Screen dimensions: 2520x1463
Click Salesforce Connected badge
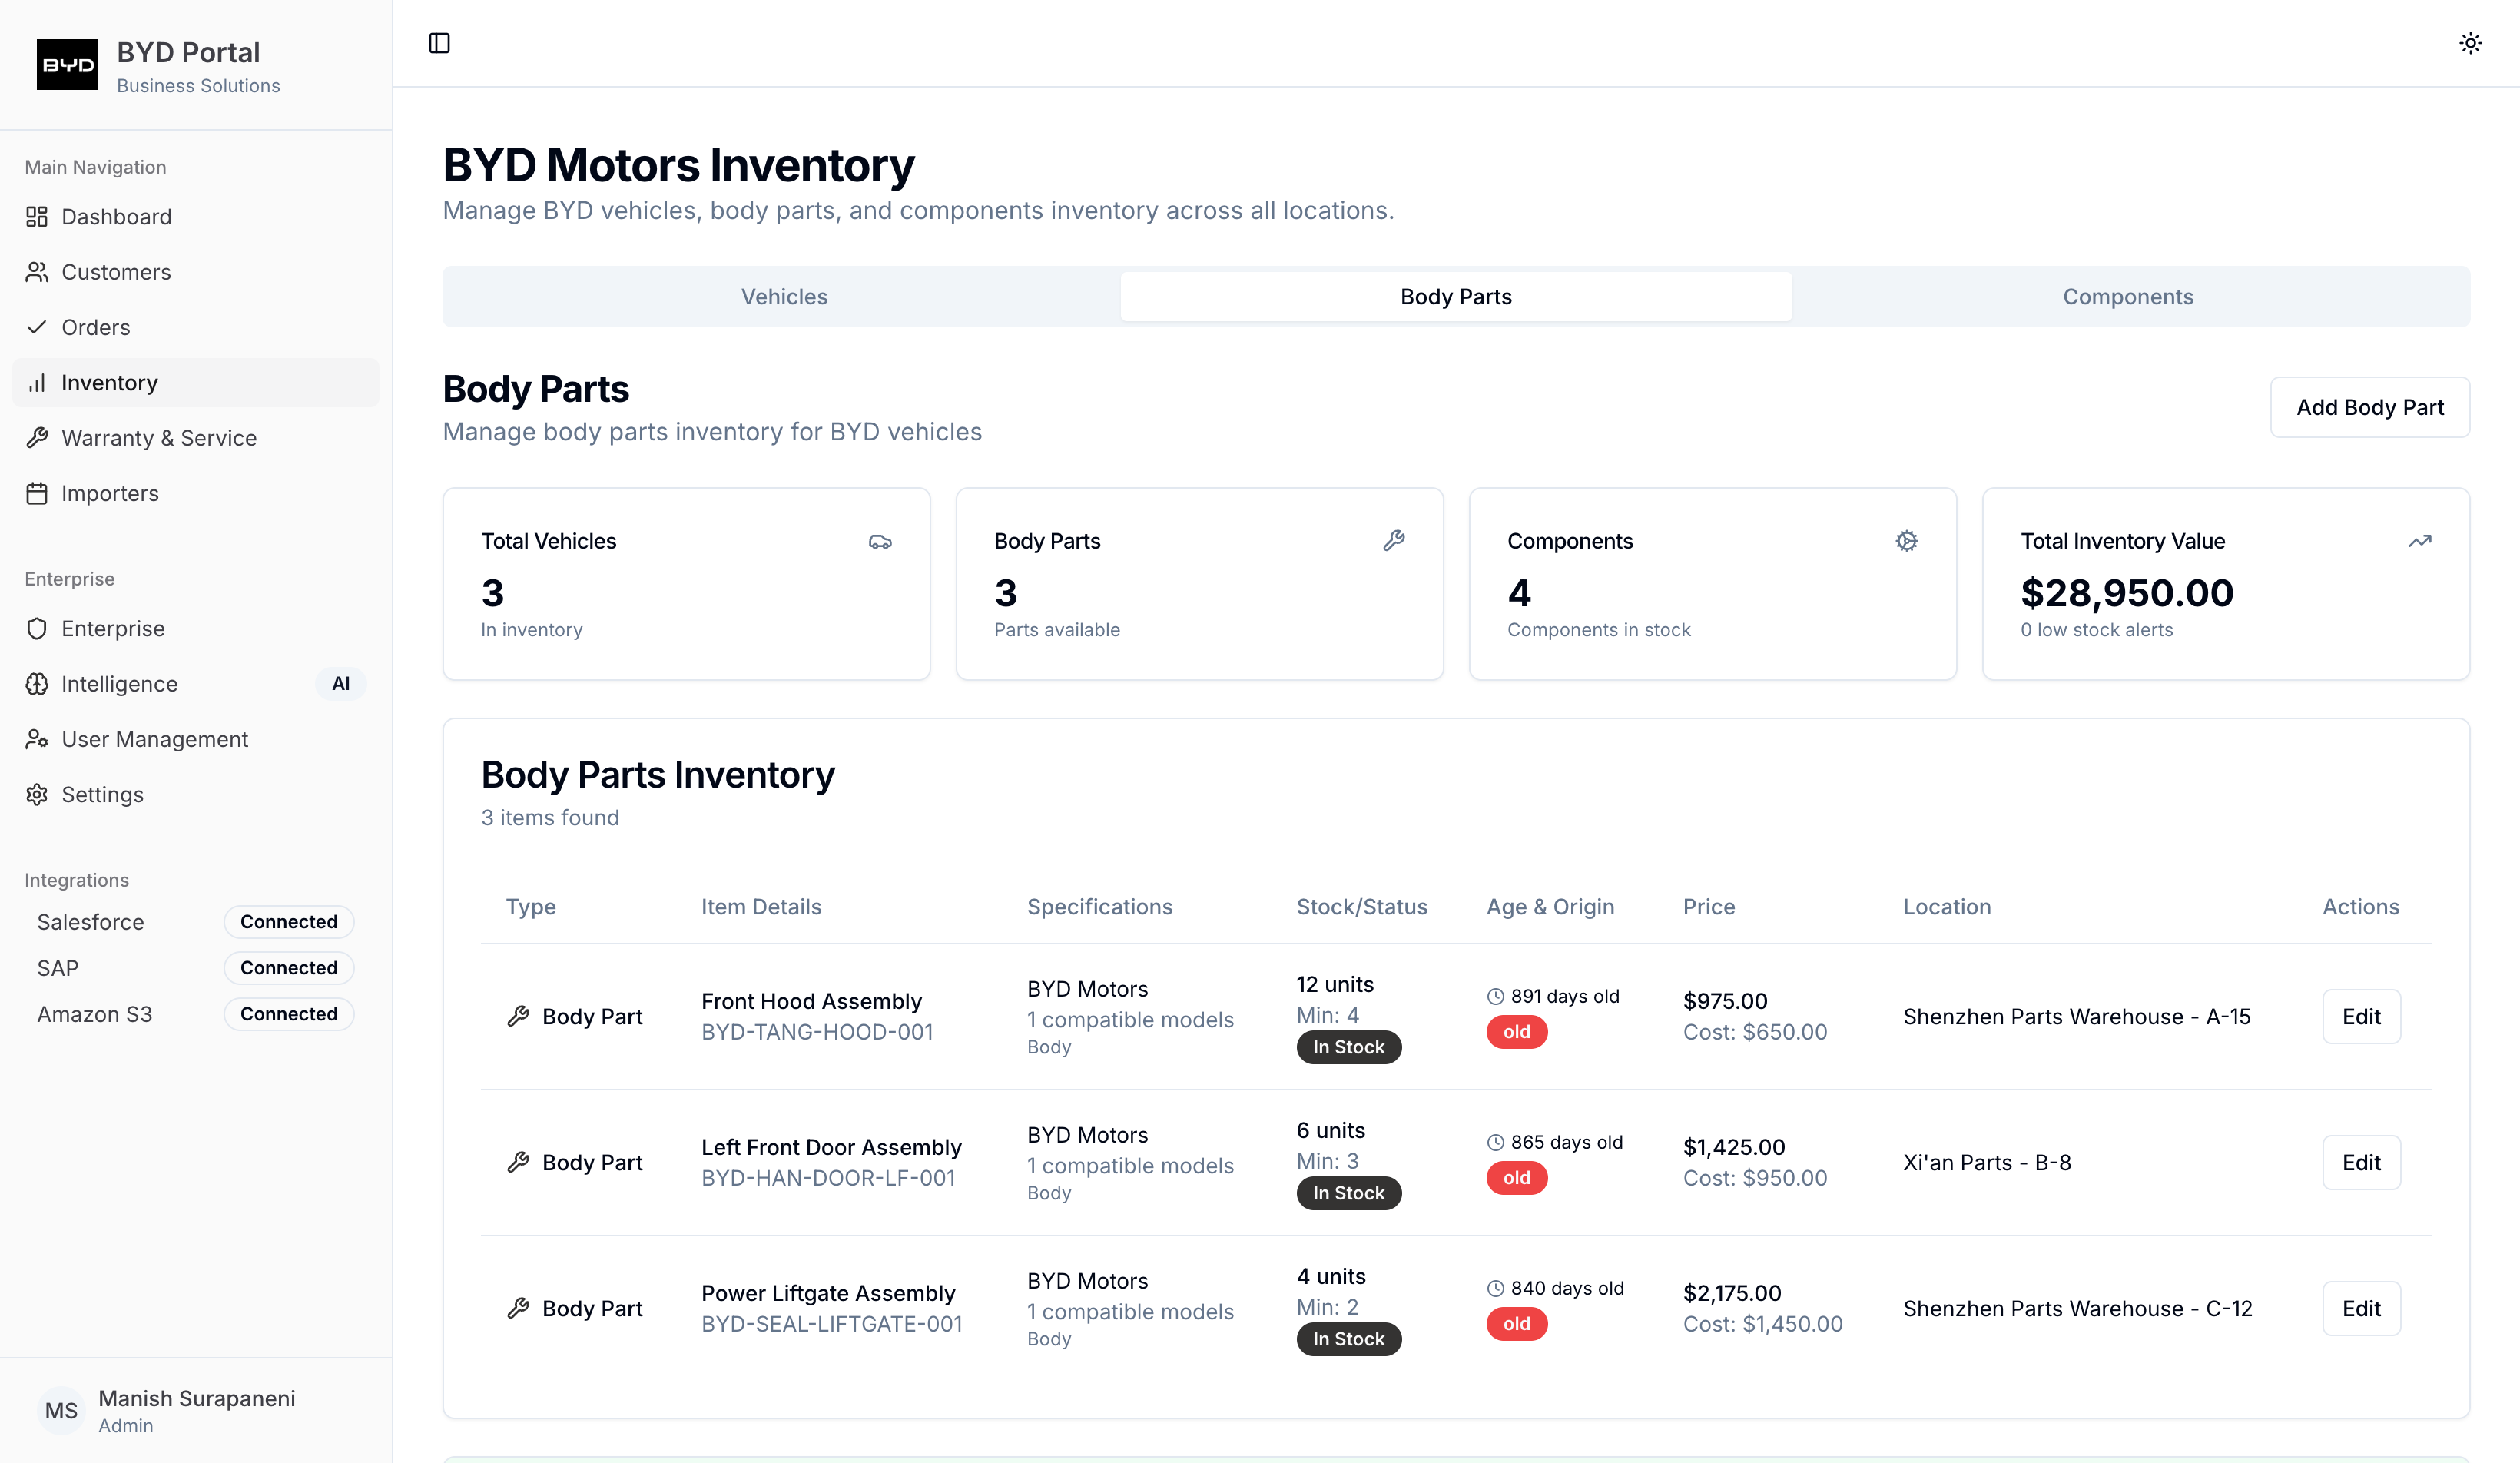[289, 921]
